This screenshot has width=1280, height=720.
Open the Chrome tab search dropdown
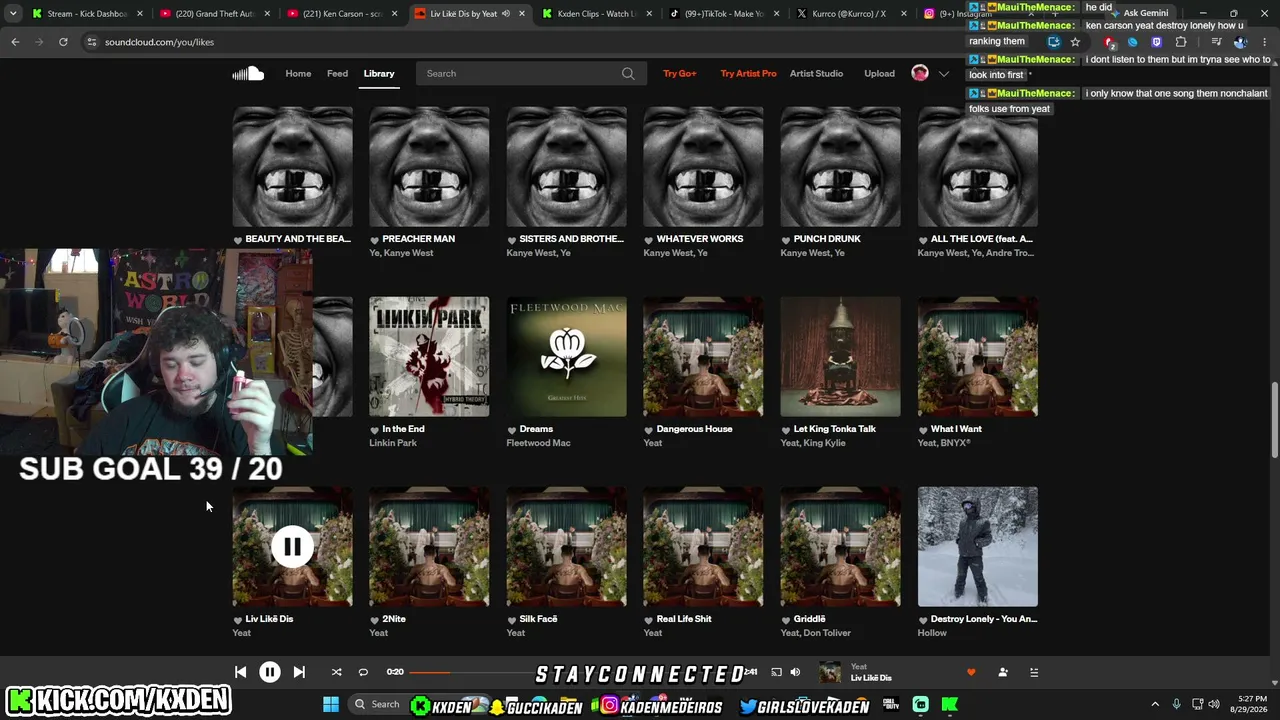(x=13, y=14)
